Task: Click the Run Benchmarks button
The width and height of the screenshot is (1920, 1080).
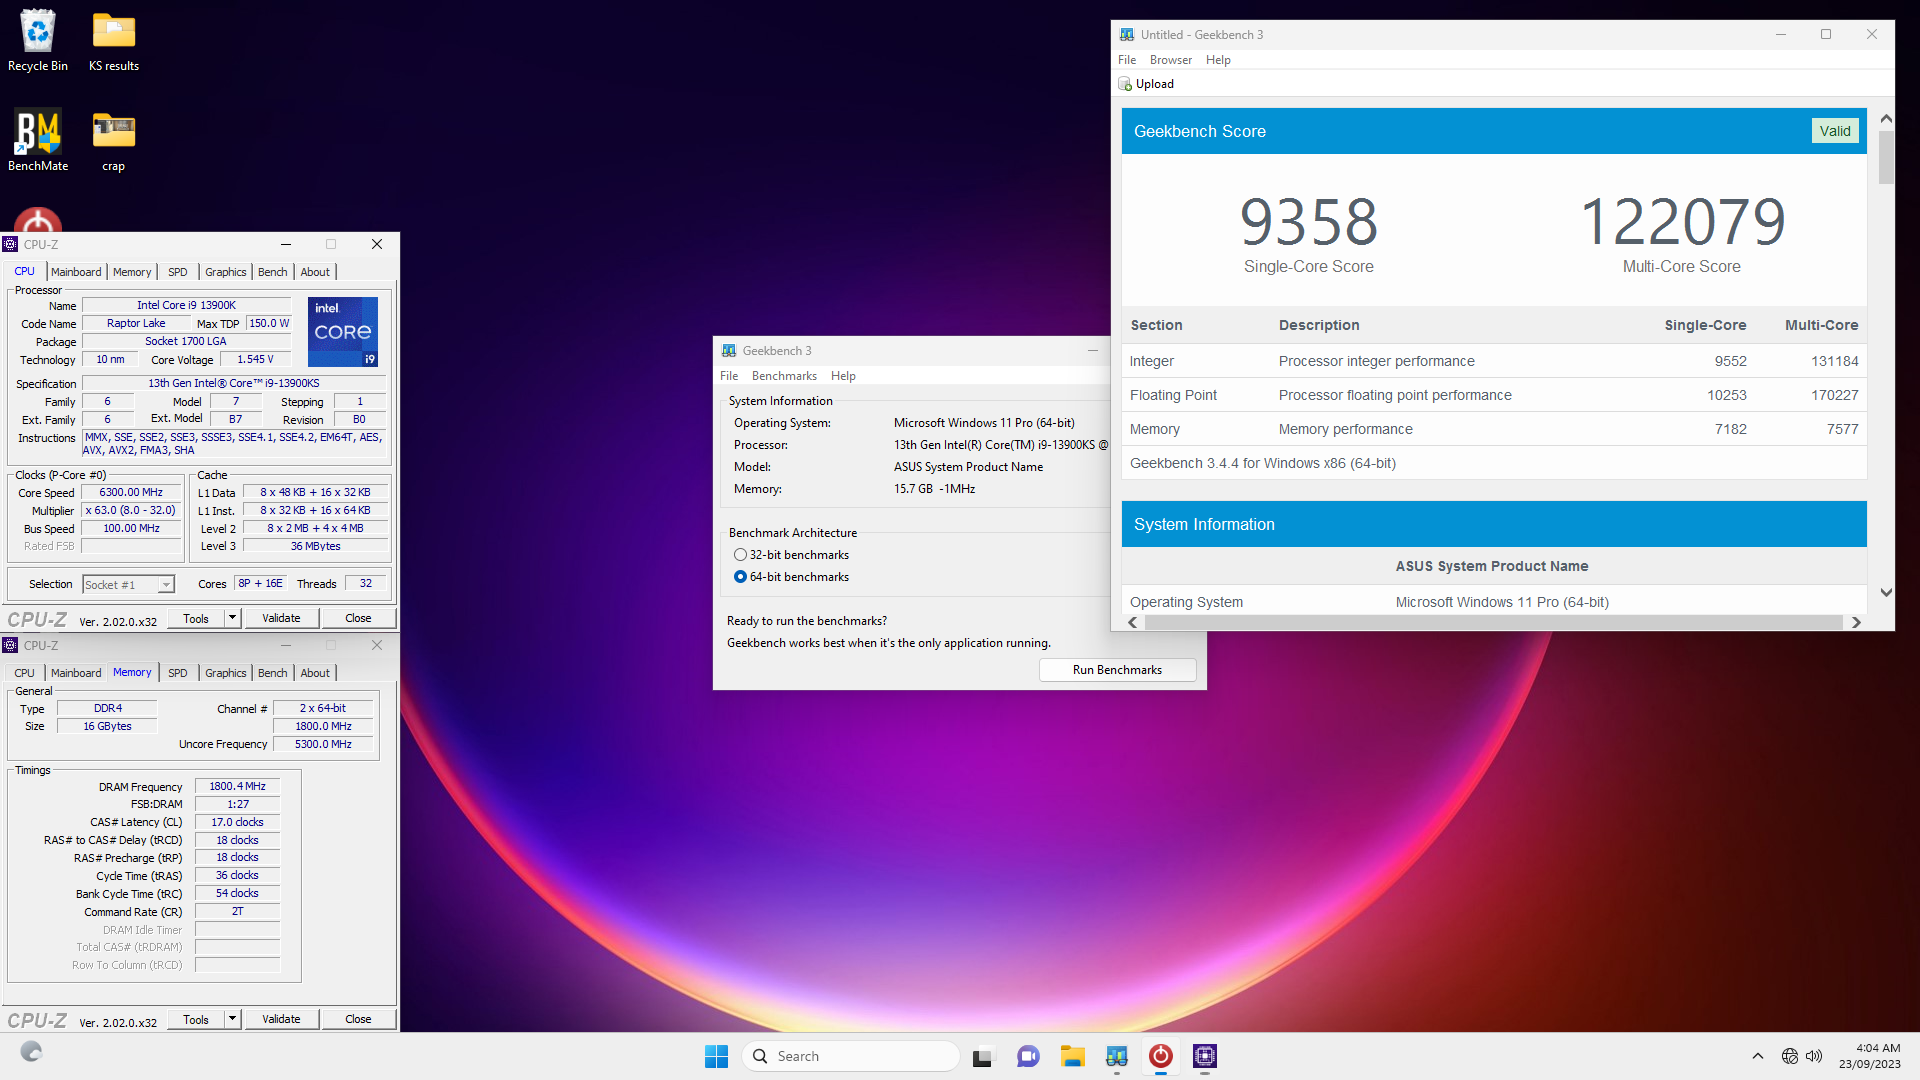Action: pyautogui.click(x=1117, y=670)
